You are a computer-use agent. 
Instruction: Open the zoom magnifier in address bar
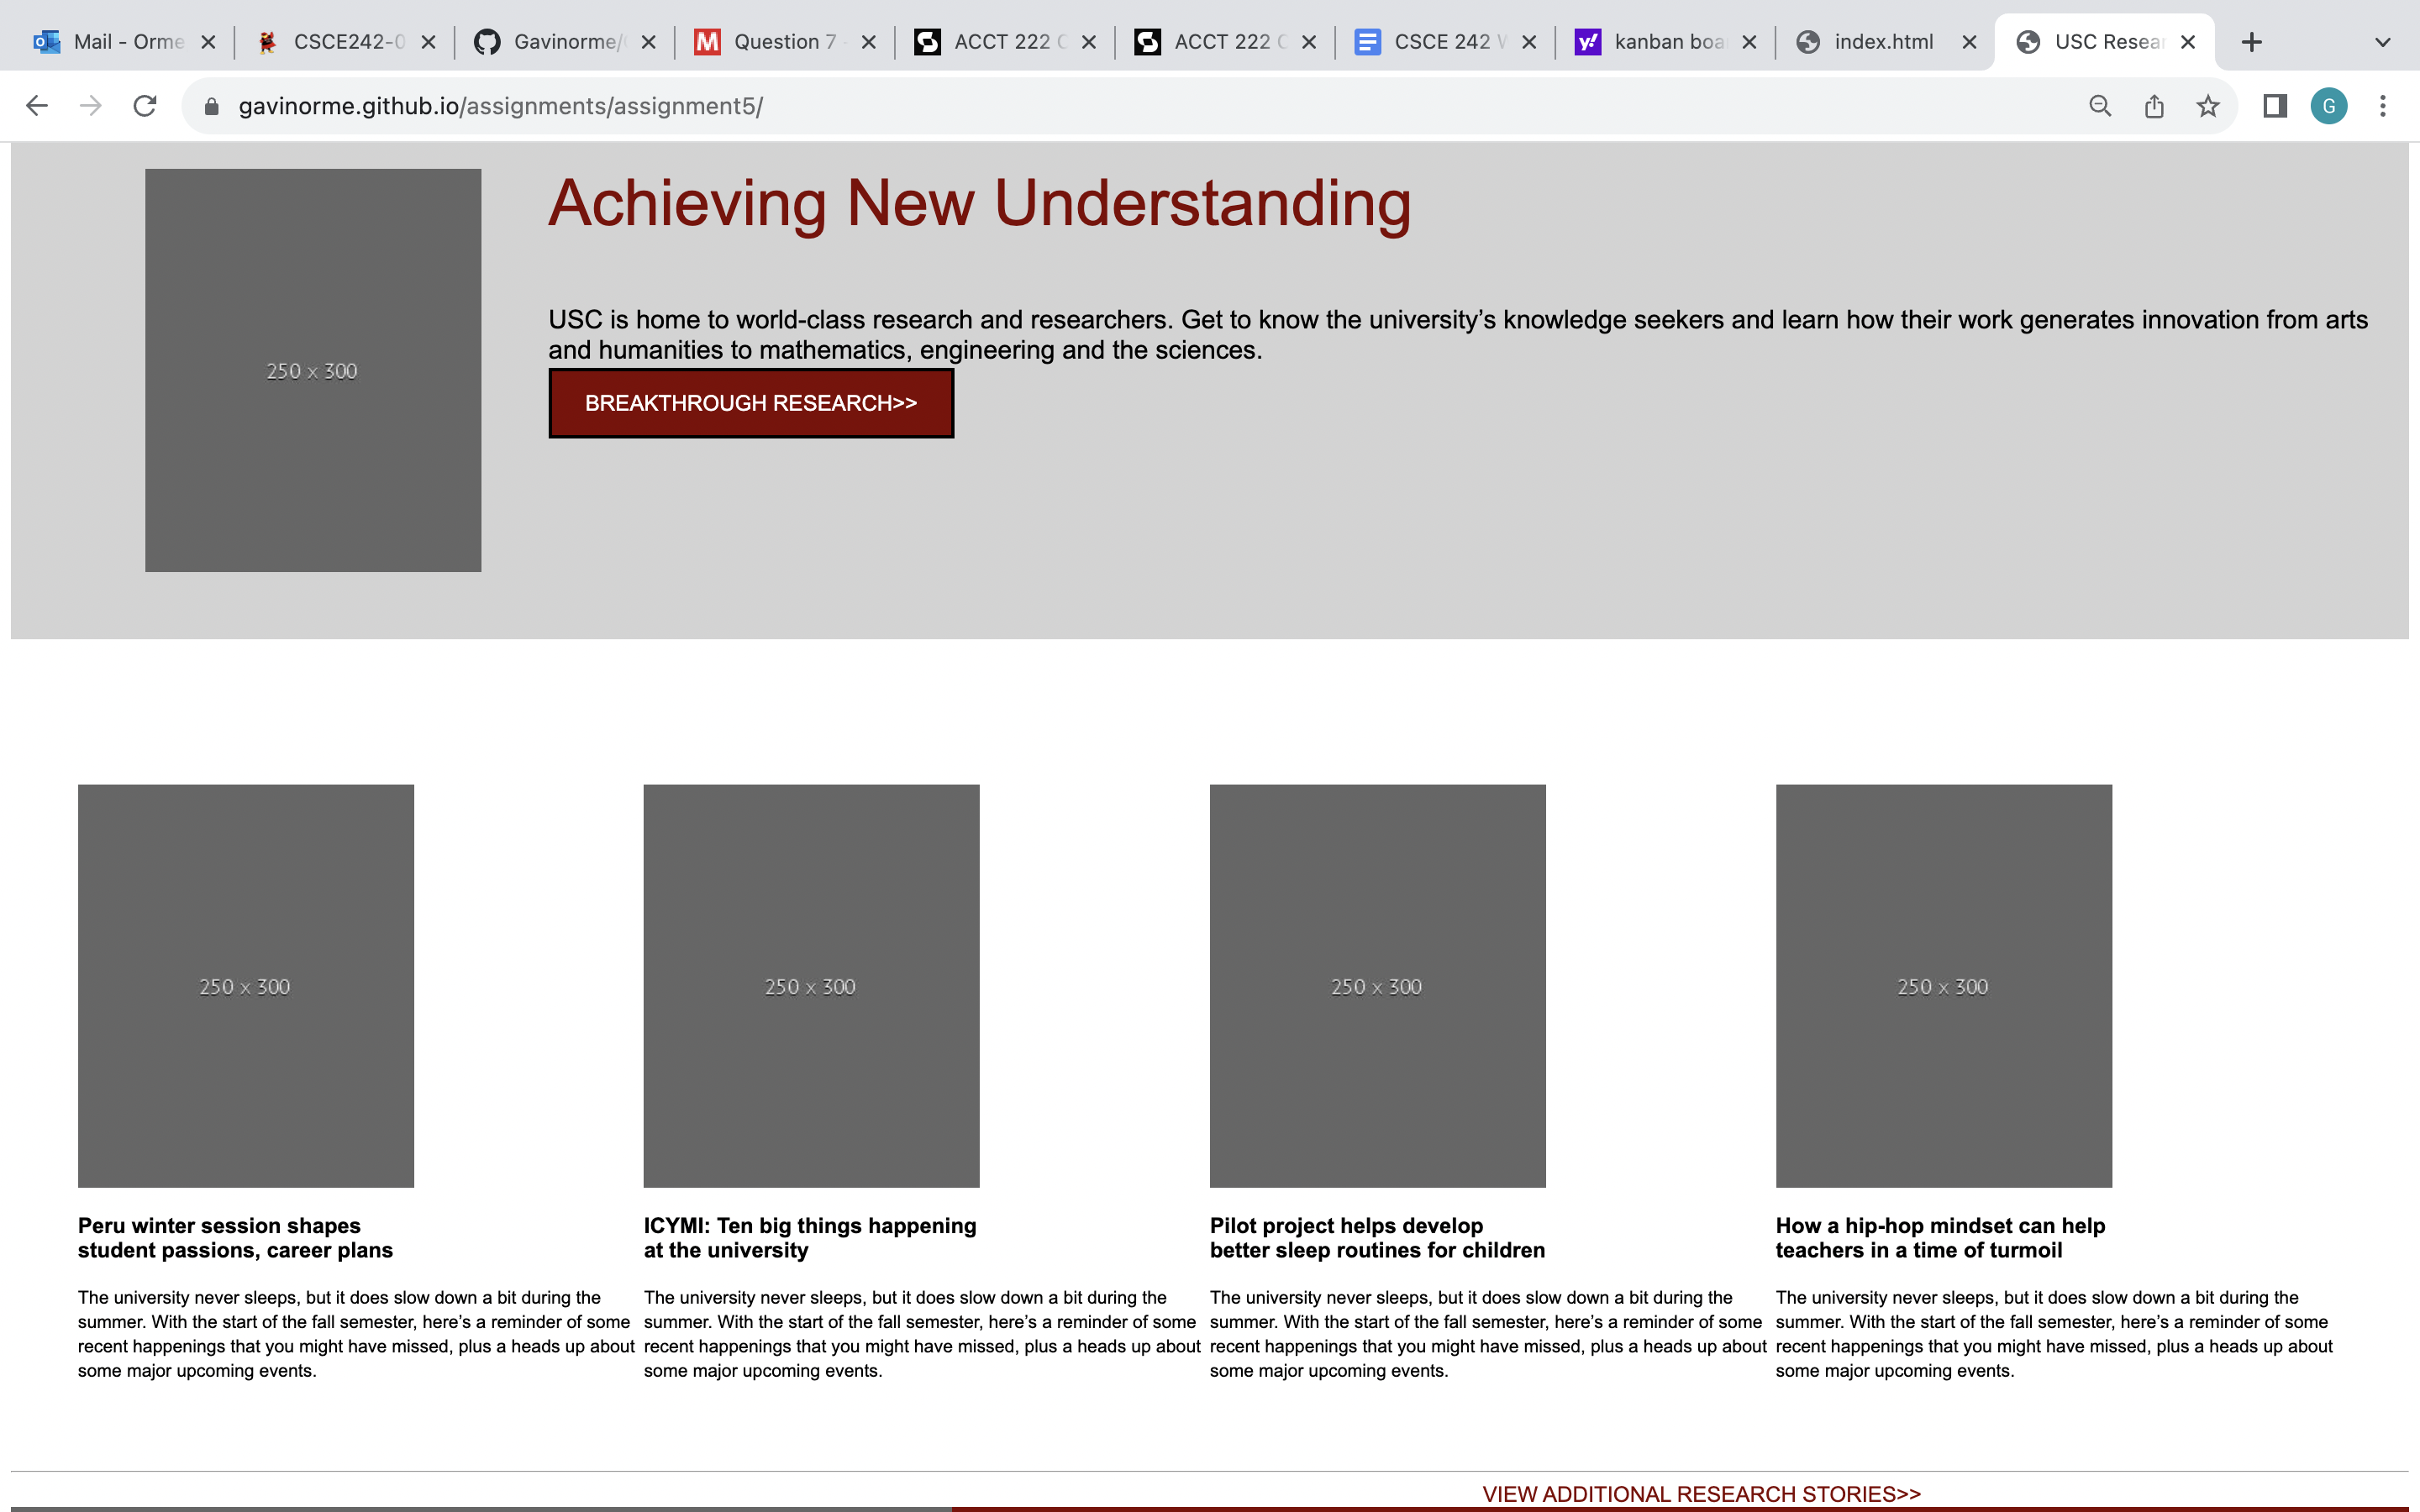tap(2100, 106)
